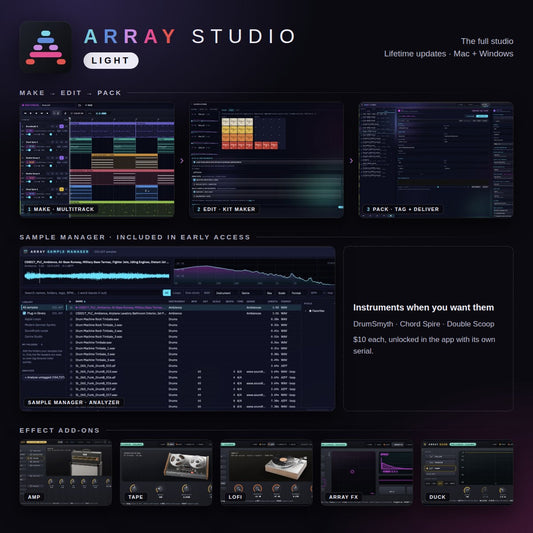This screenshot has height=533, width=533.
Task: Click the LIGHT edition badge
Action: tap(111, 61)
